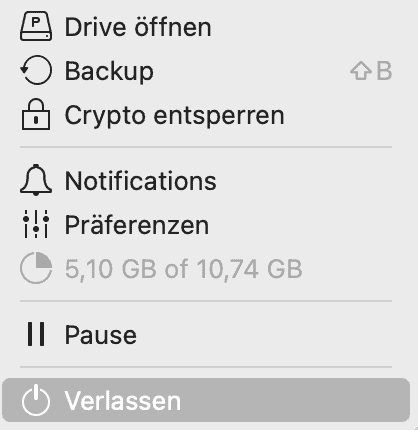Click the Shift B shortcut hint
The image size is (418, 430).
pyautogui.click(x=371, y=71)
